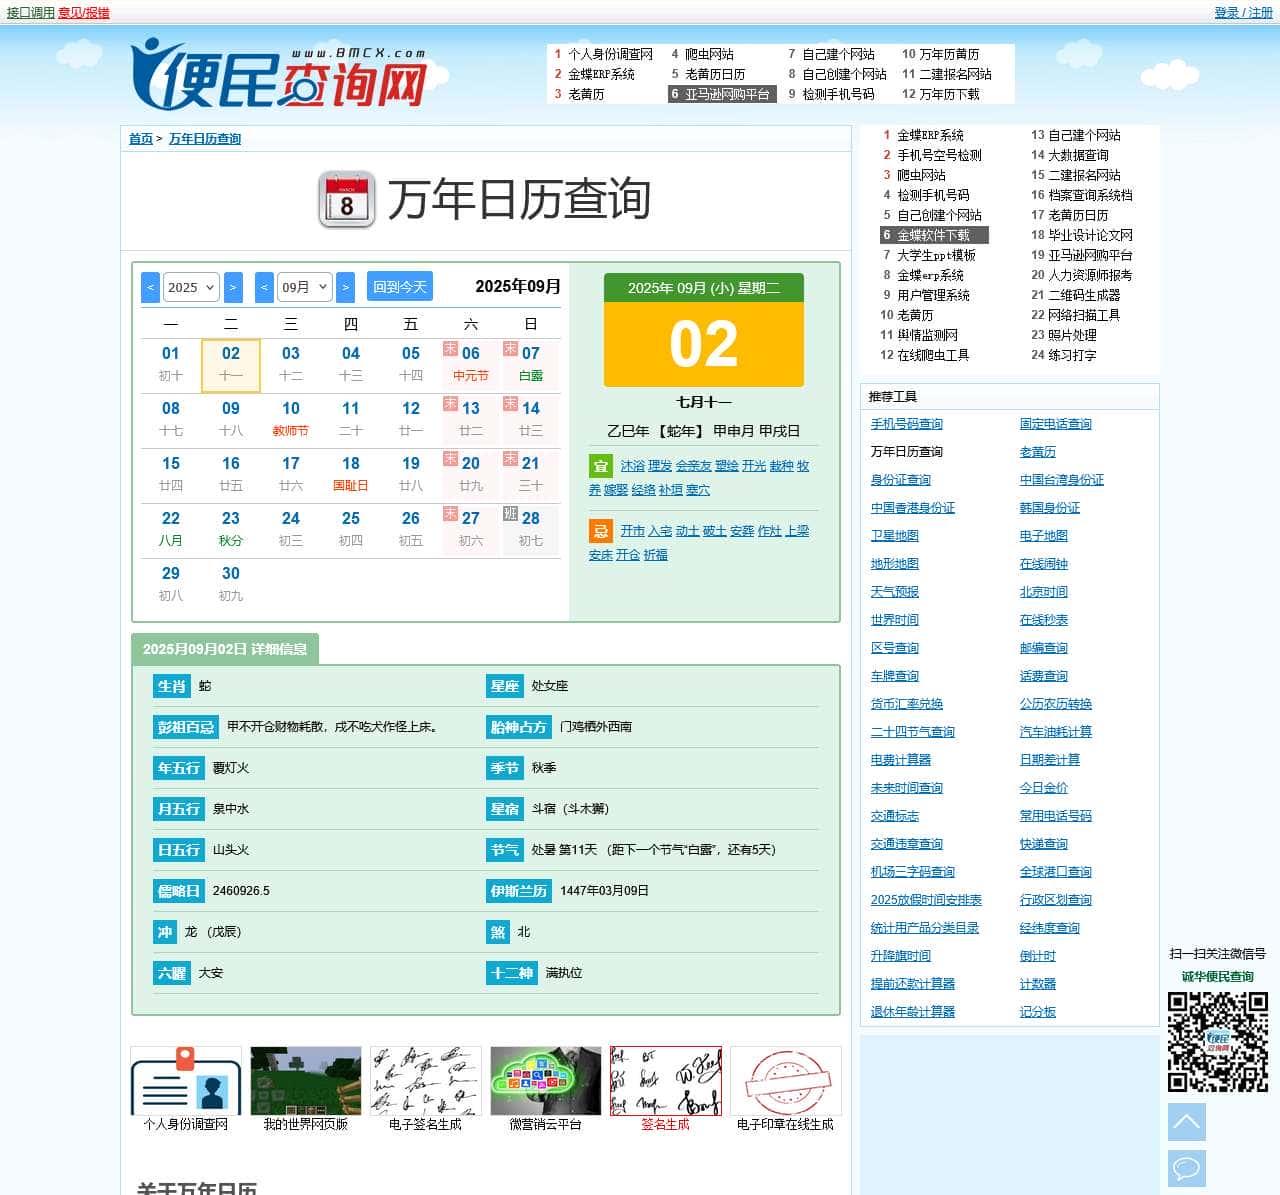This screenshot has width=1280, height=1195.
Task: Click the WeChat QR code image
Action: (1217, 1041)
